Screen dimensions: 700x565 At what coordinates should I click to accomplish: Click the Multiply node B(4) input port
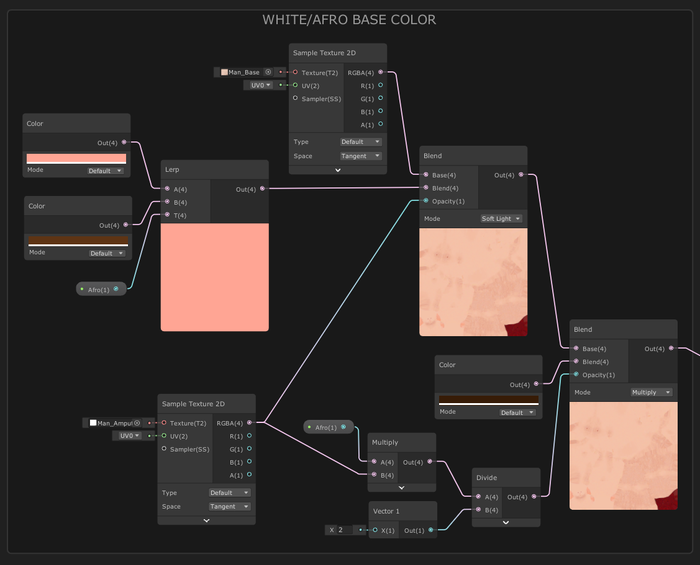pos(374,475)
